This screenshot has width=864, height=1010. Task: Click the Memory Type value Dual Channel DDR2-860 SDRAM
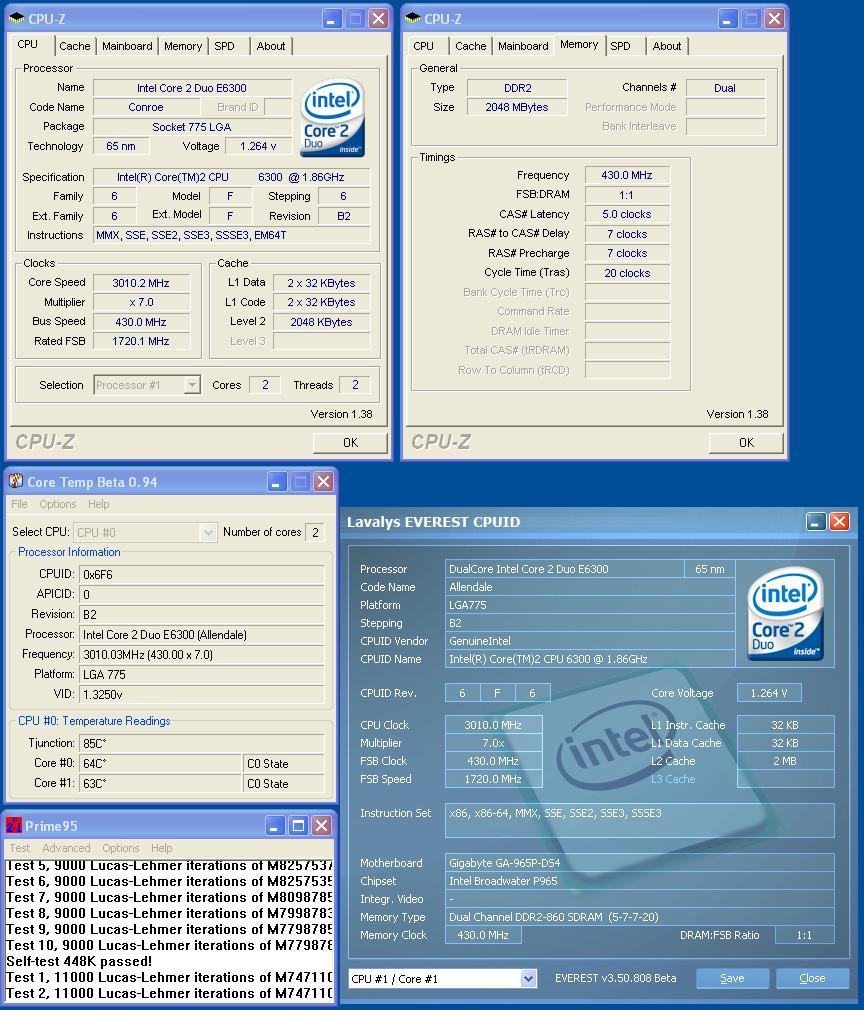(639, 917)
